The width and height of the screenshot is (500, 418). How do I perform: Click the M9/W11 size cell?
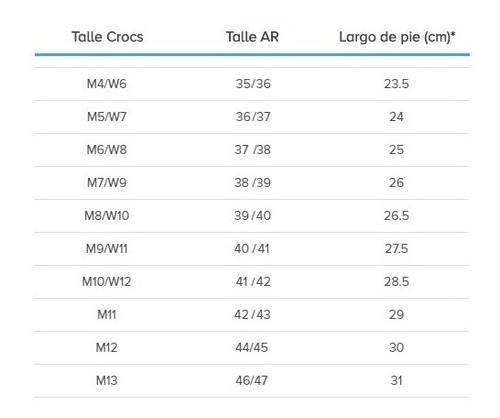tap(107, 249)
